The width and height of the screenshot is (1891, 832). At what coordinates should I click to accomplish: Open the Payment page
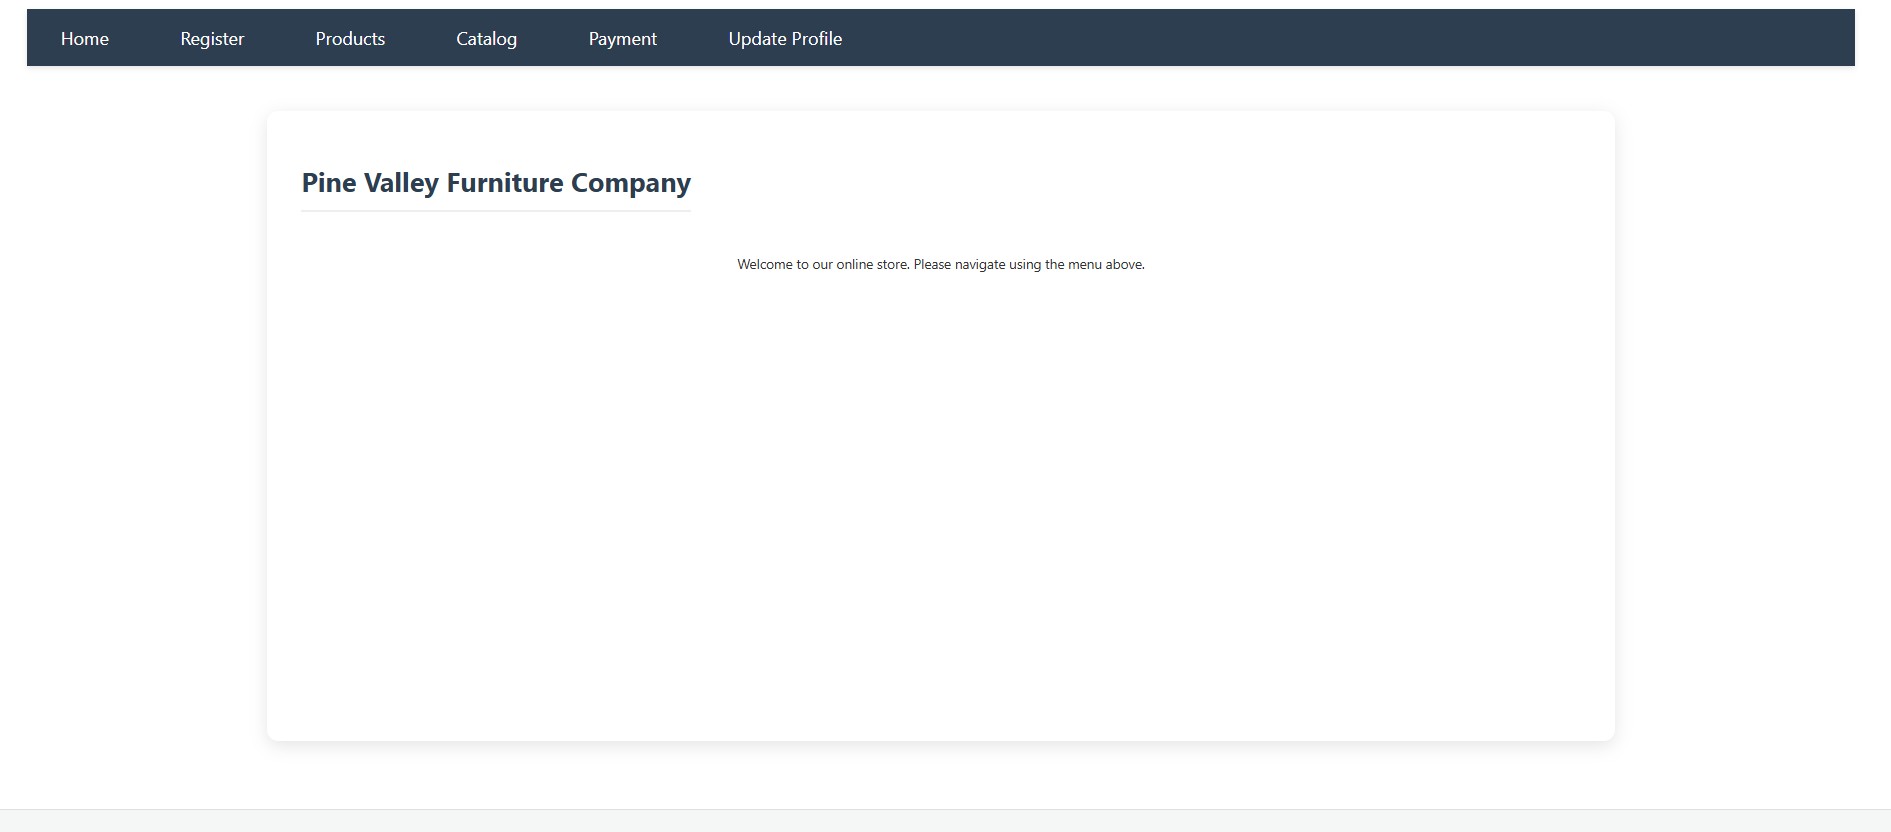point(622,39)
